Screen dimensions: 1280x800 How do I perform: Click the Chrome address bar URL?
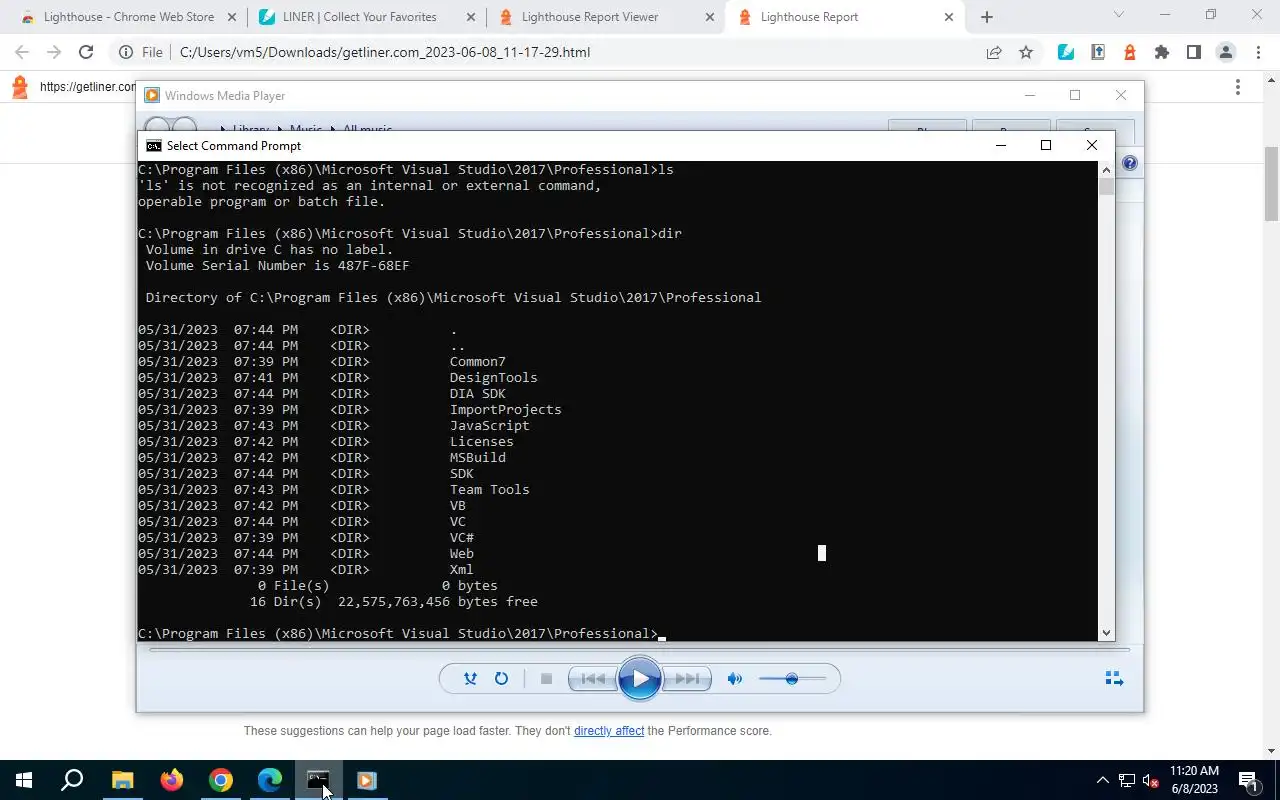(385, 52)
